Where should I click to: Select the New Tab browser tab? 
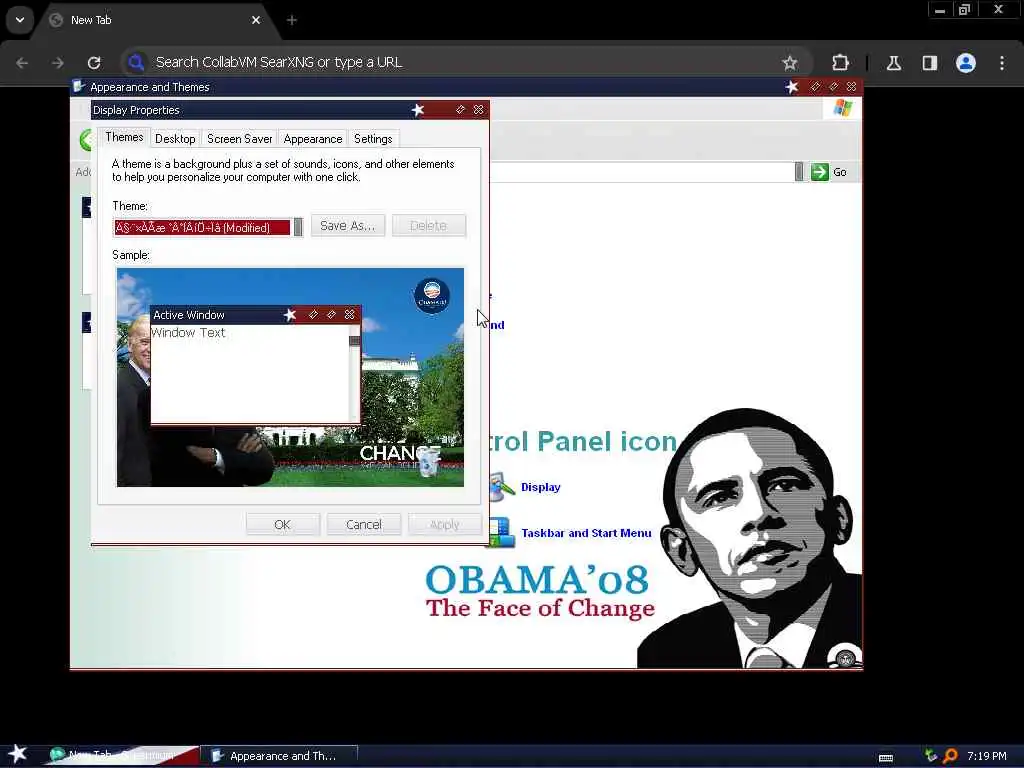(x=157, y=20)
